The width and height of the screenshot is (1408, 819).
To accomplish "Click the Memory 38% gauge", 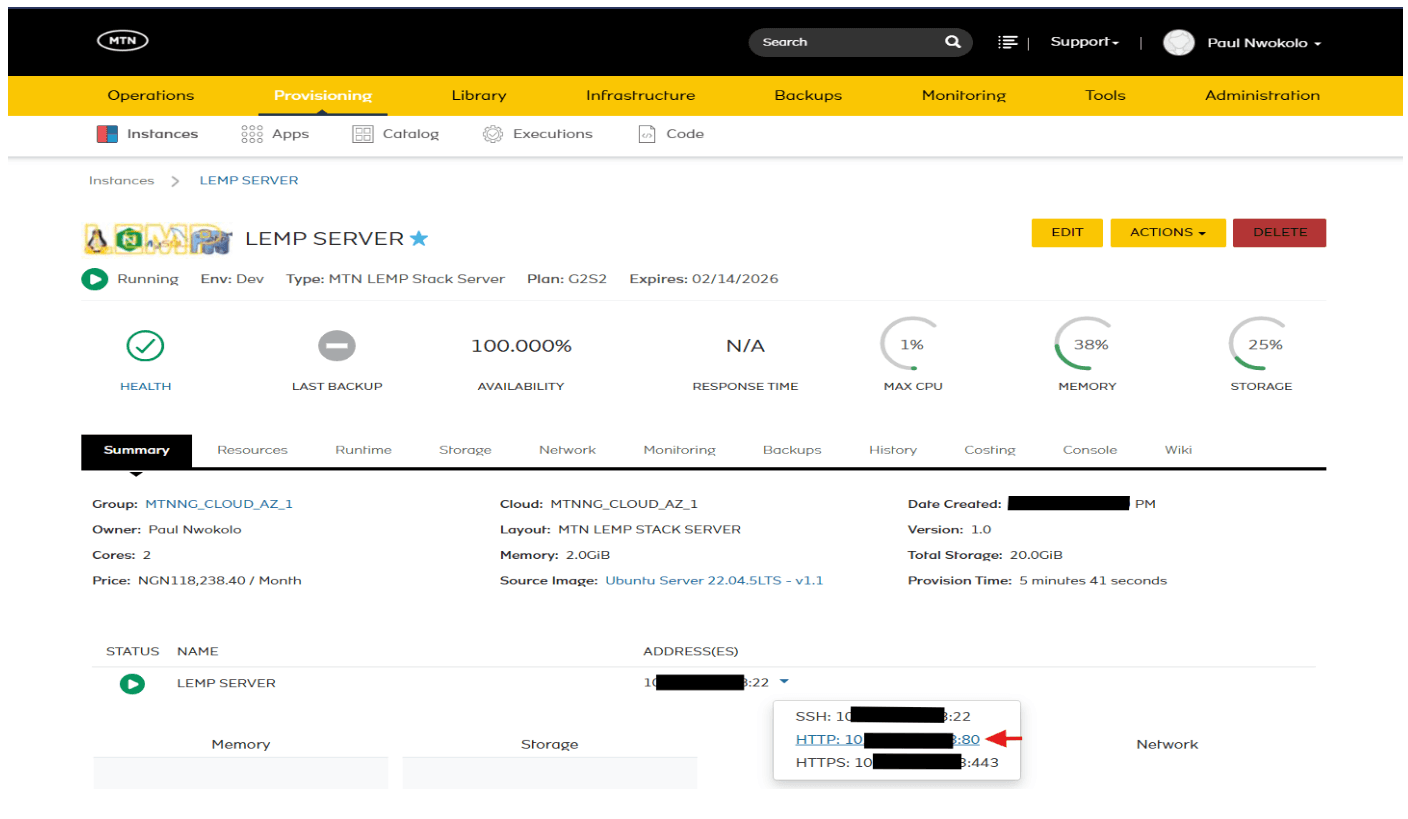I will (x=1086, y=345).
